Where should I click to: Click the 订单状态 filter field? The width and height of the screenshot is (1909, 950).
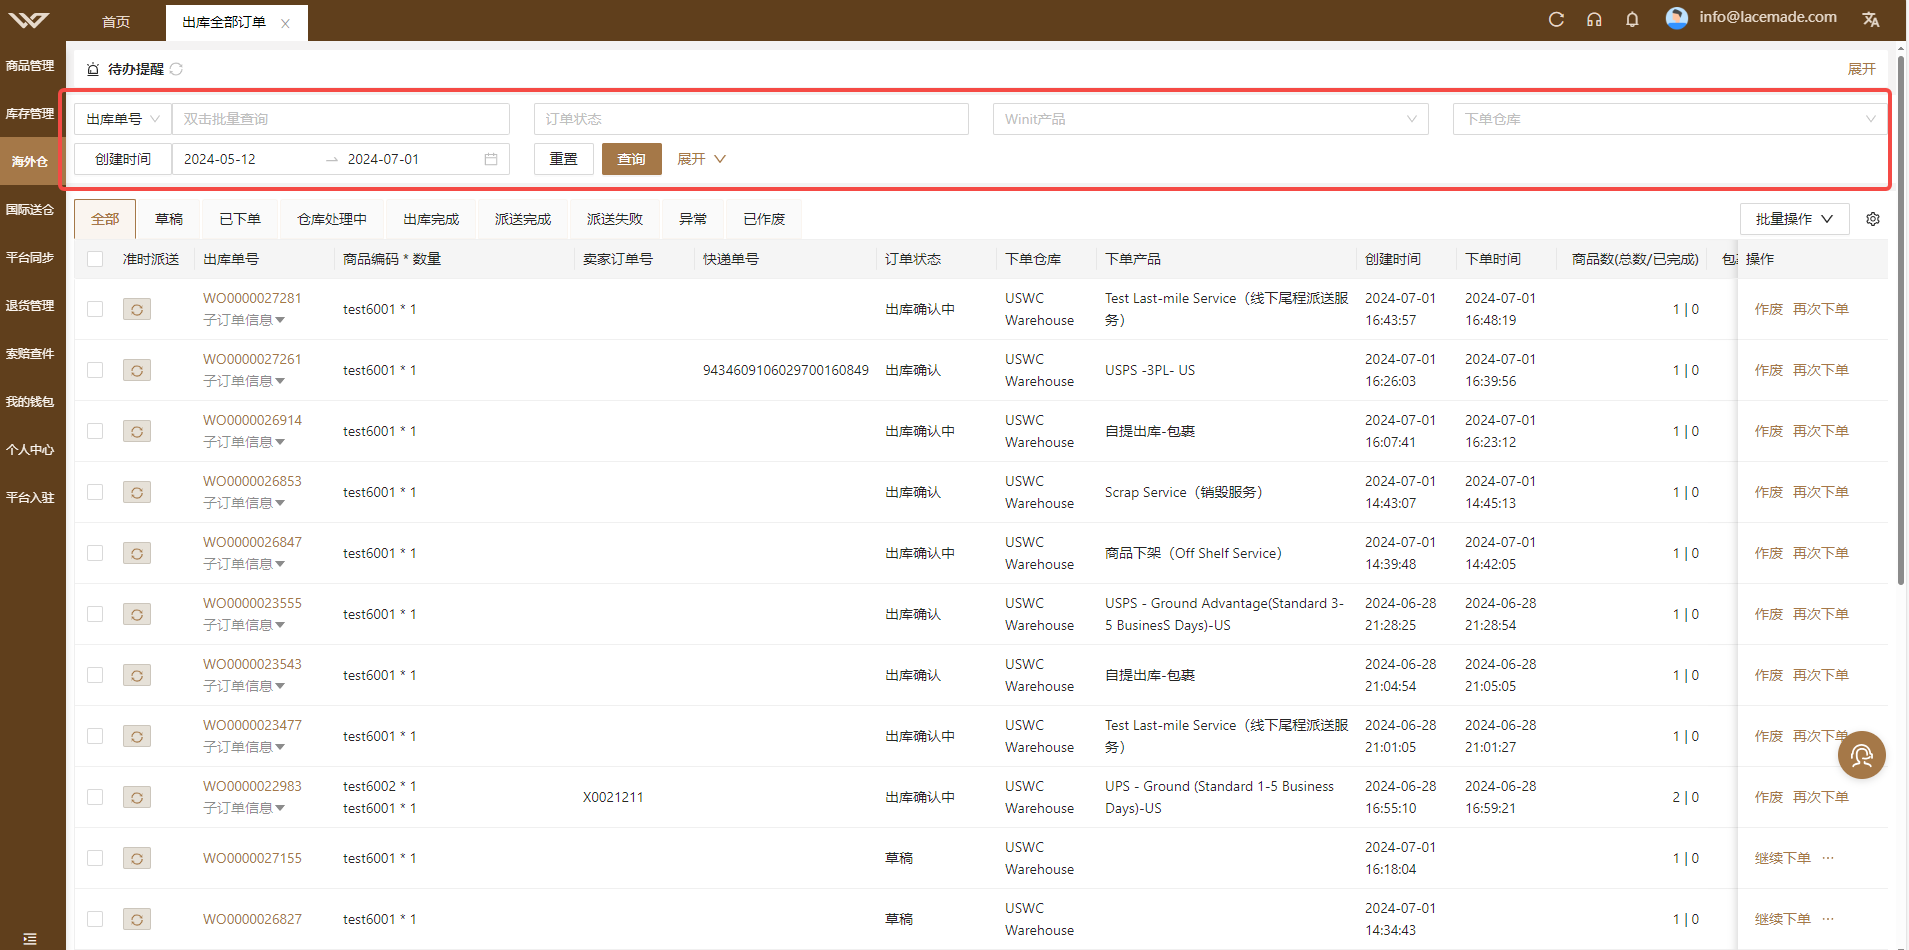click(751, 119)
